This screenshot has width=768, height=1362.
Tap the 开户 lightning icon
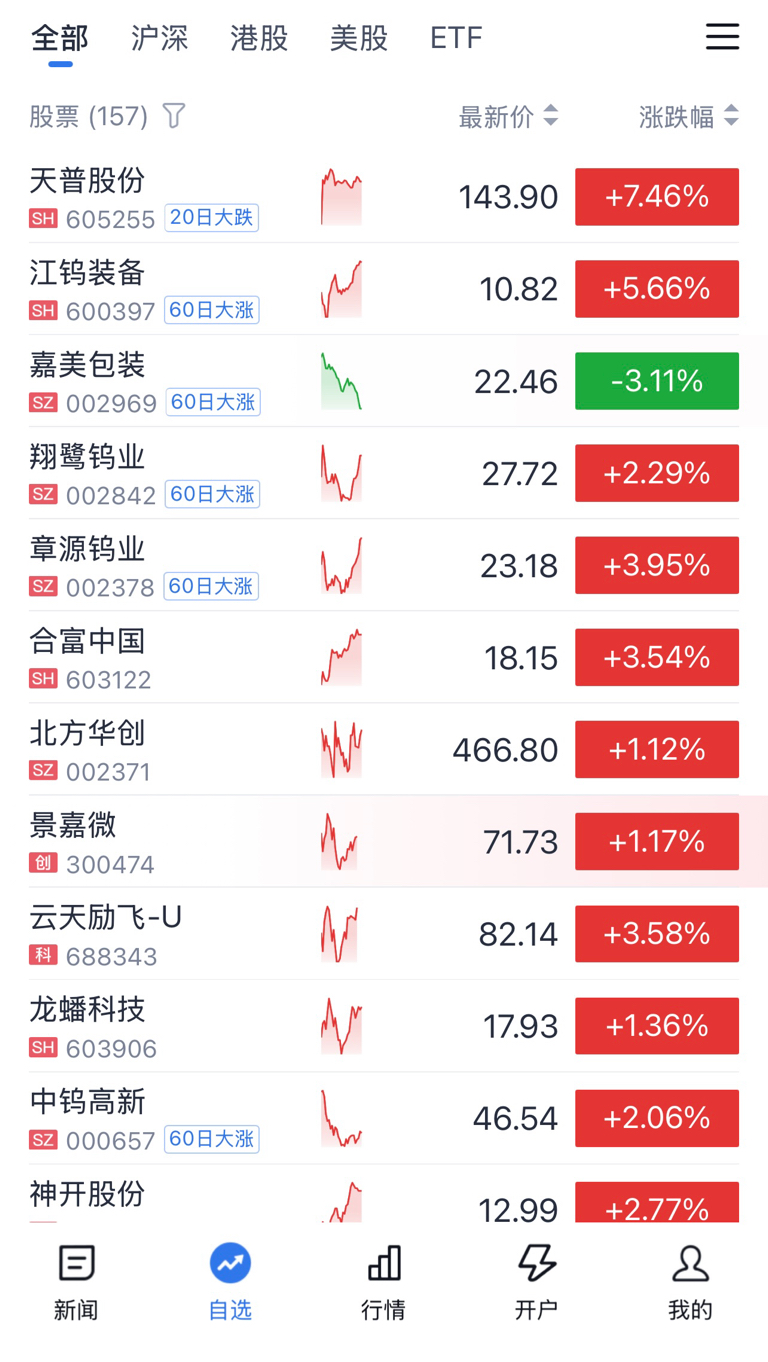coord(537,1264)
